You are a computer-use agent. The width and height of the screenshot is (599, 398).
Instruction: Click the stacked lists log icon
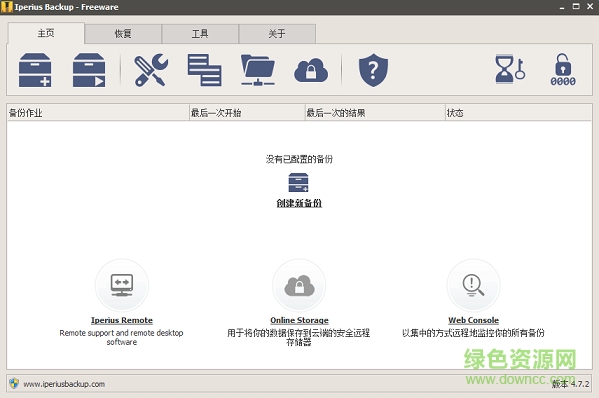tap(204, 70)
